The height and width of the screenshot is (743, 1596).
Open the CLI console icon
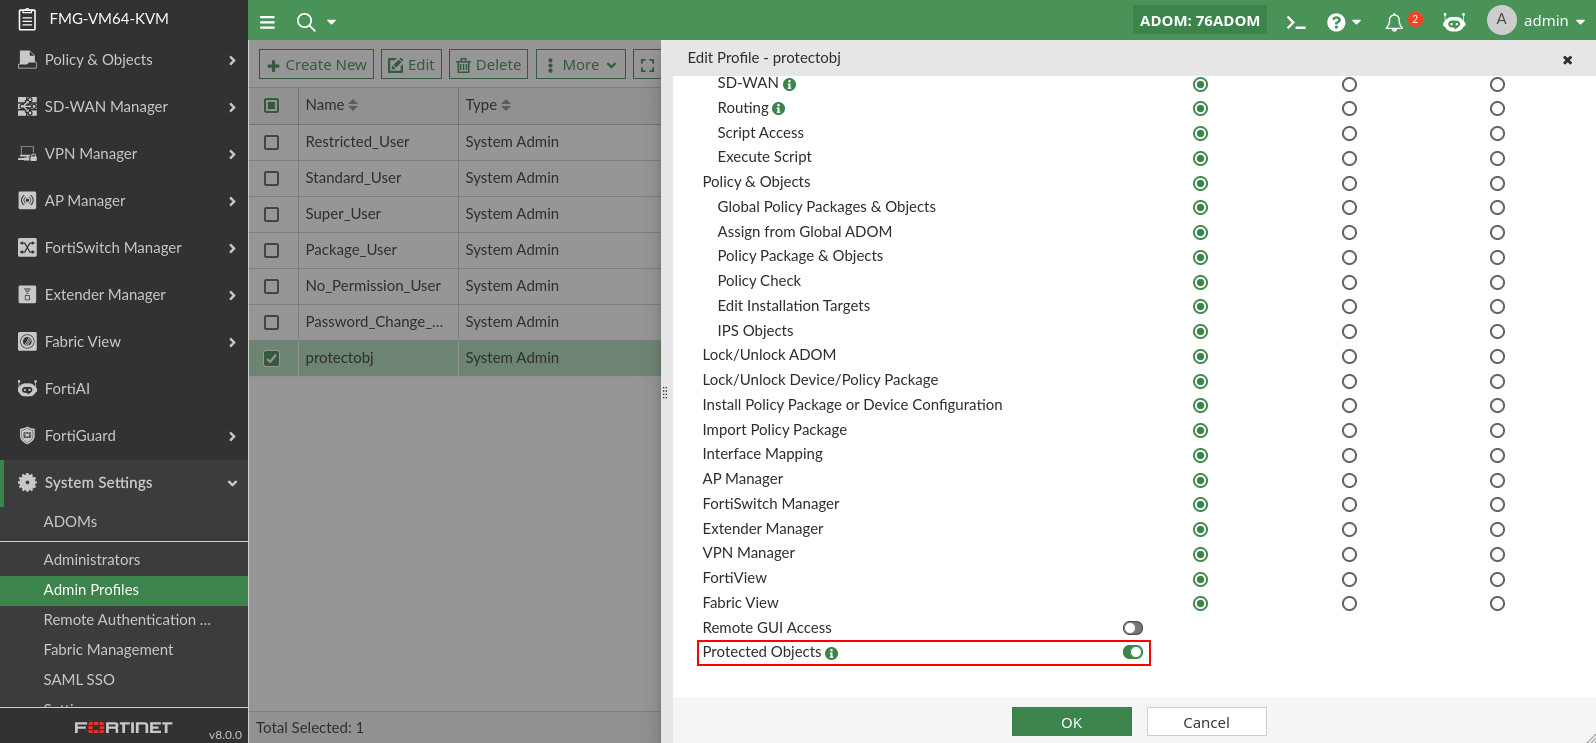[1296, 22]
